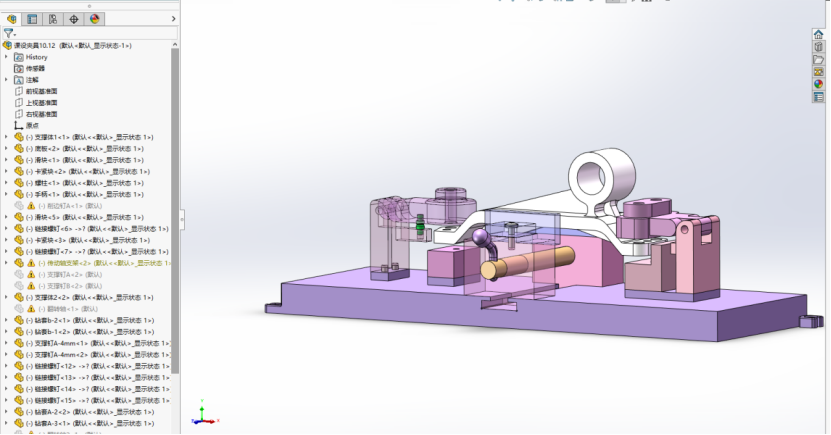Click the panel collapse handle at left edge

(182, 219)
